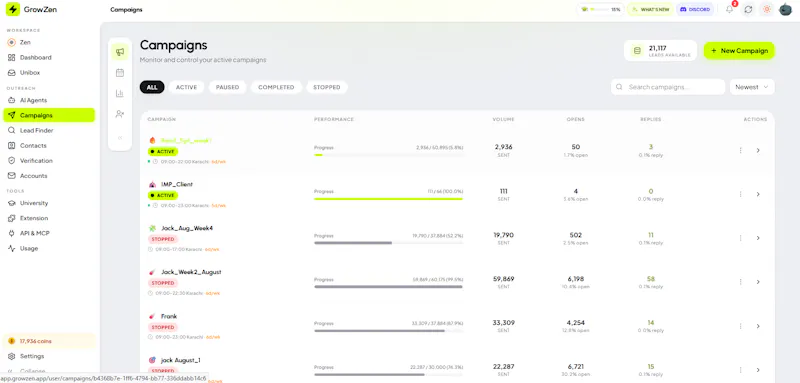Open three-dot menu for first active campaign
Image resolution: width=800 pixels, height=383 pixels.
pyautogui.click(x=740, y=150)
